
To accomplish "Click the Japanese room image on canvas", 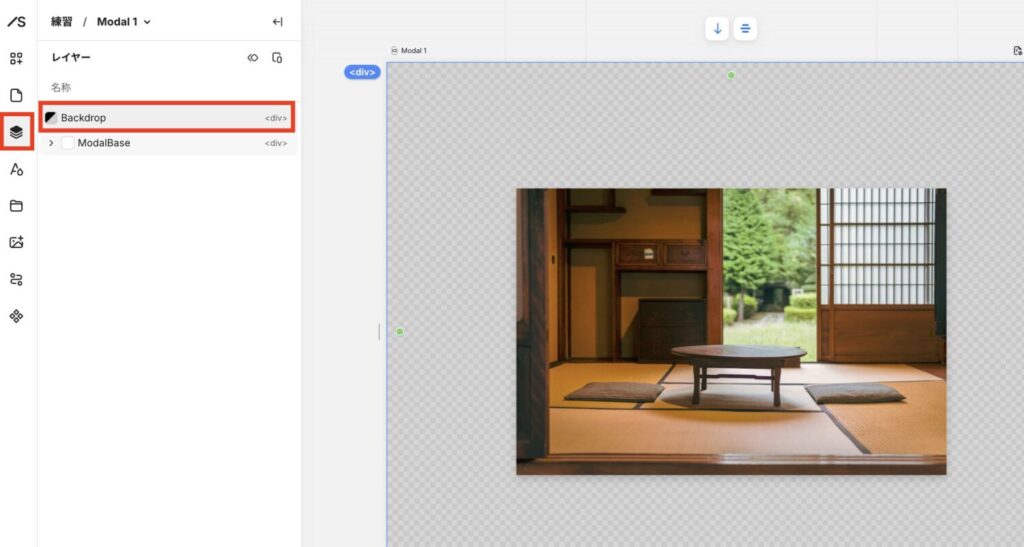I will 731,331.
